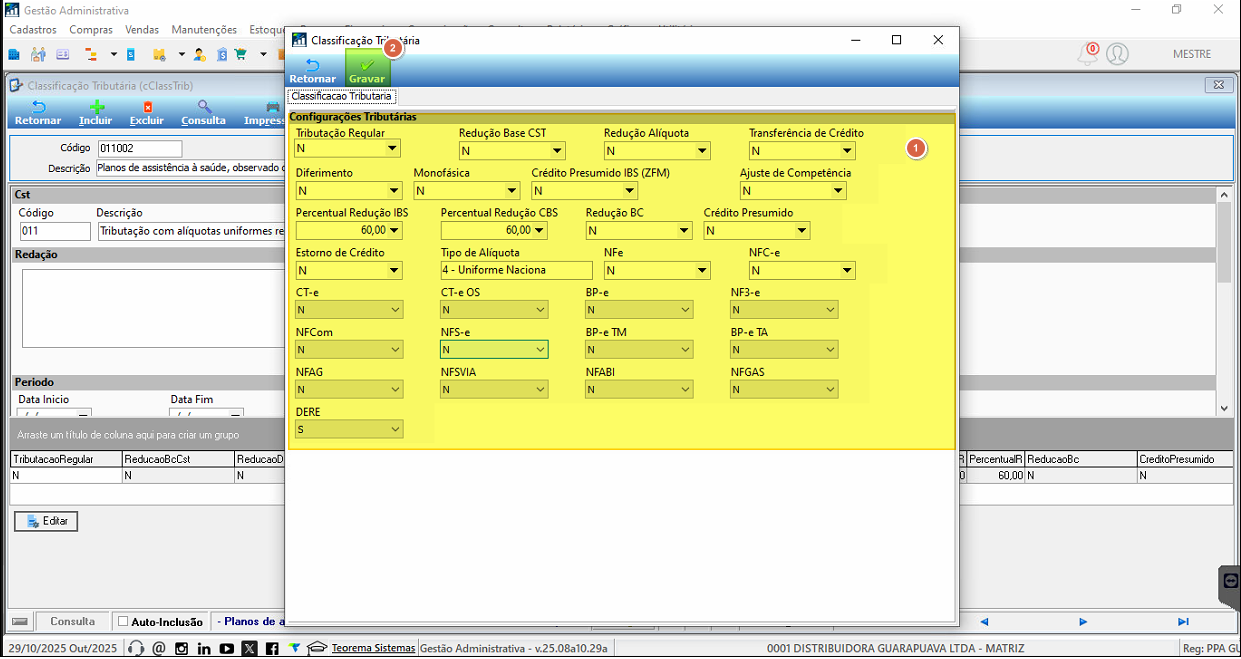The width and height of the screenshot is (1241, 659).
Task: Click the @ email icon in status bar
Action: click(x=159, y=648)
